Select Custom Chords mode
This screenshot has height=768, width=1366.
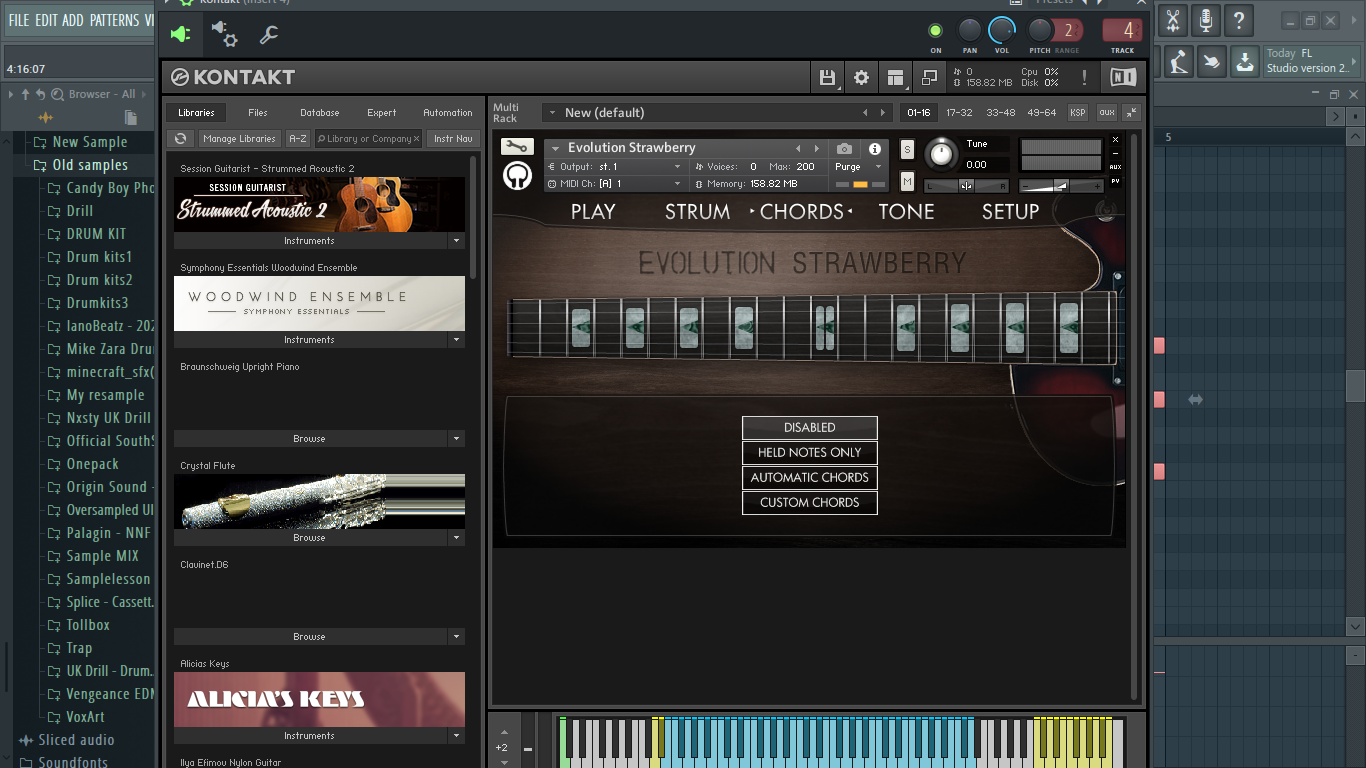pos(810,503)
